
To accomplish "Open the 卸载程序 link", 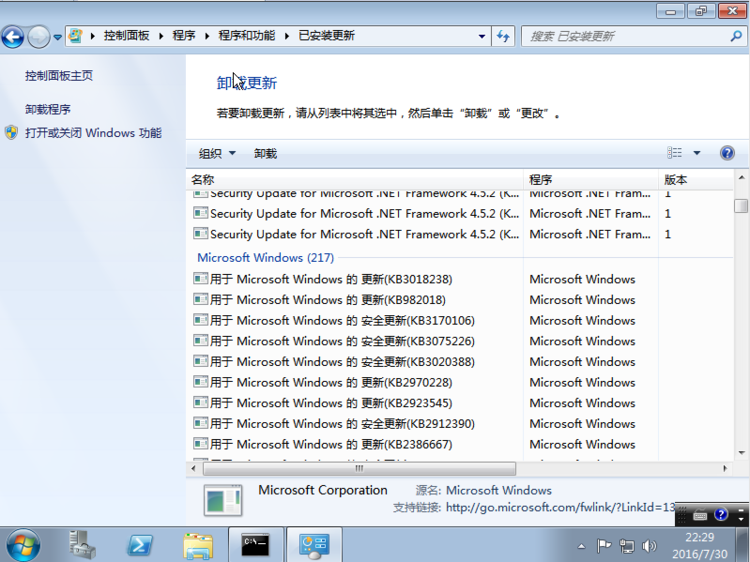I will [47, 110].
